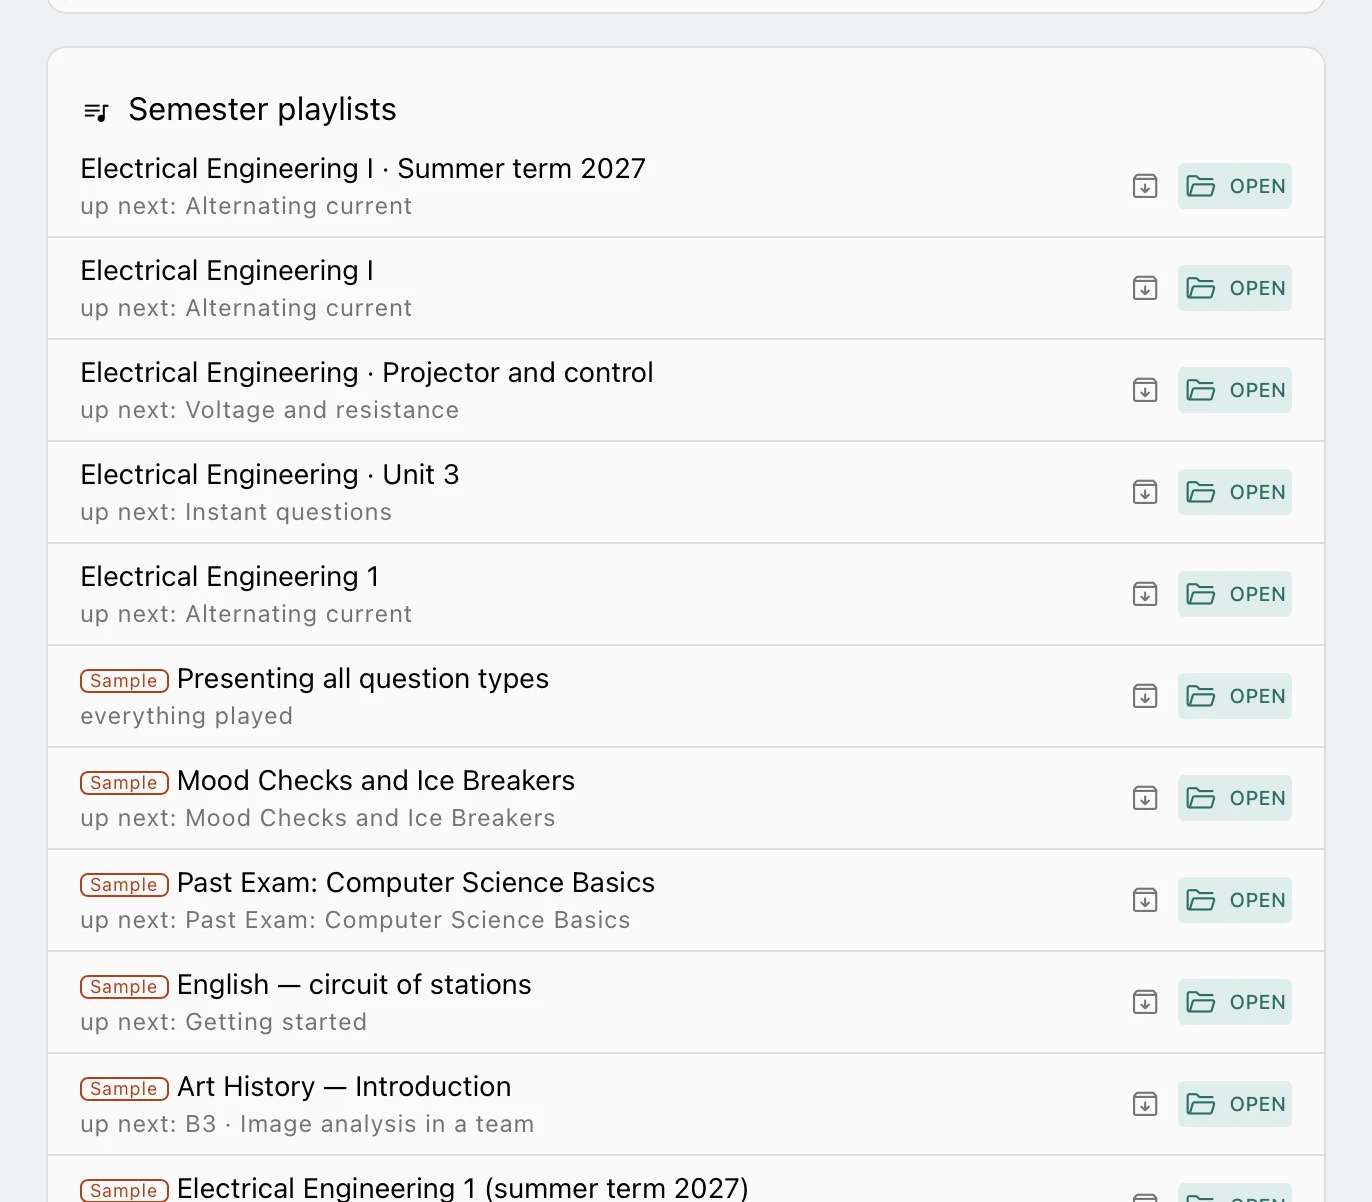Archive the 'Projector and control' playlist
This screenshot has height=1202, width=1372.
tap(1145, 390)
